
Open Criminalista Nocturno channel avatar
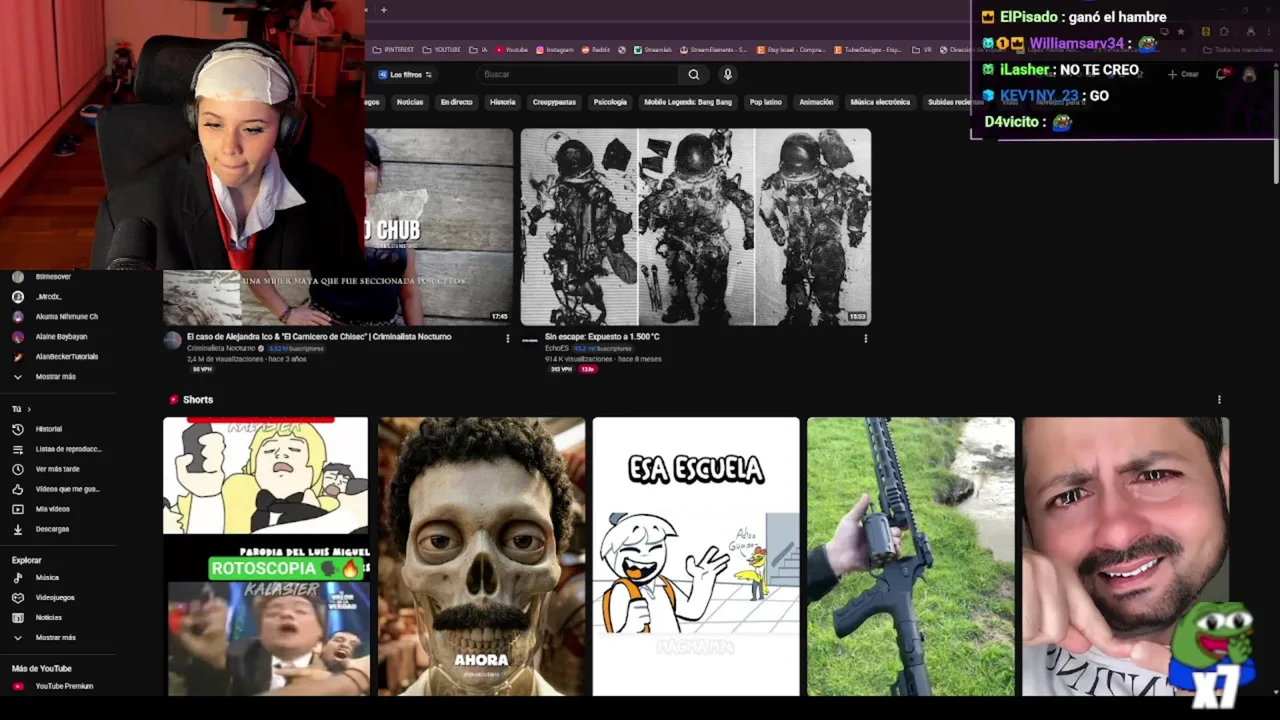[x=172, y=341]
